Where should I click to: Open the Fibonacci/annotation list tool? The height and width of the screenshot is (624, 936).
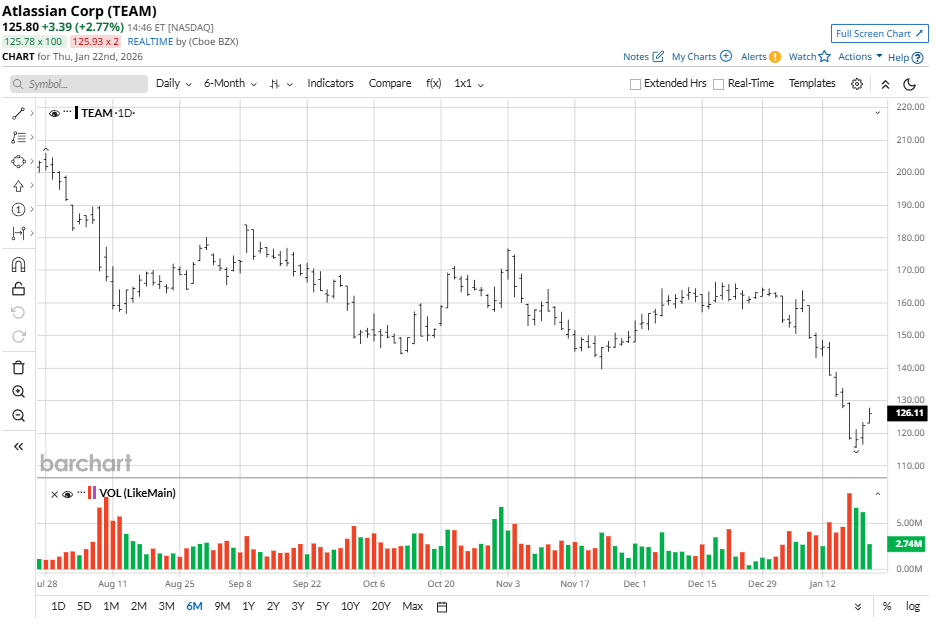click(18, 137)
